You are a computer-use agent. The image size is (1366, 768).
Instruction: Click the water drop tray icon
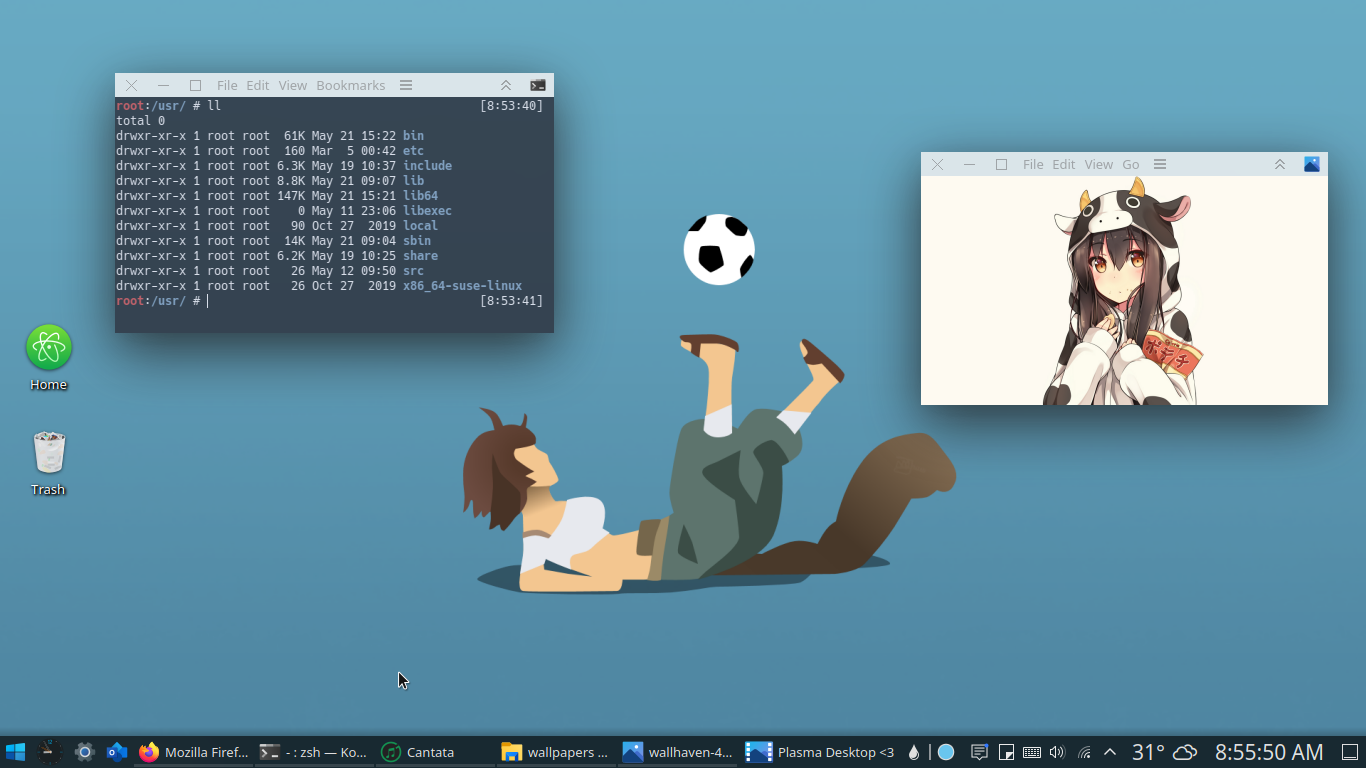click(x=913, y=752)
